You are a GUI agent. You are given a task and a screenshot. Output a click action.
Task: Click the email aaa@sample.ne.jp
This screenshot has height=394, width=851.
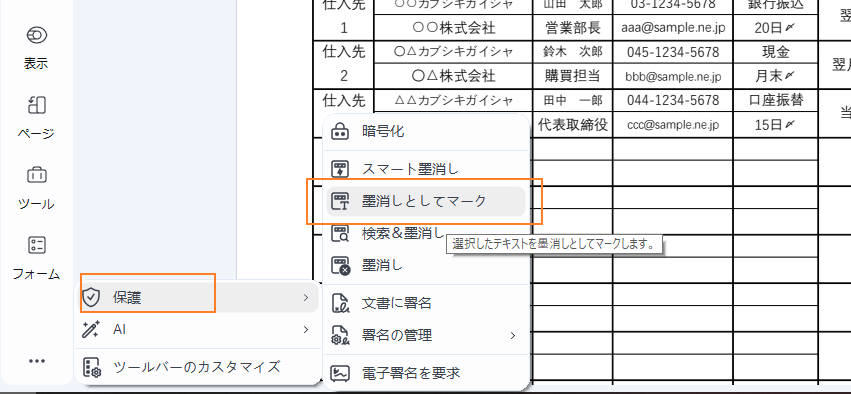[x=674, y=28]
